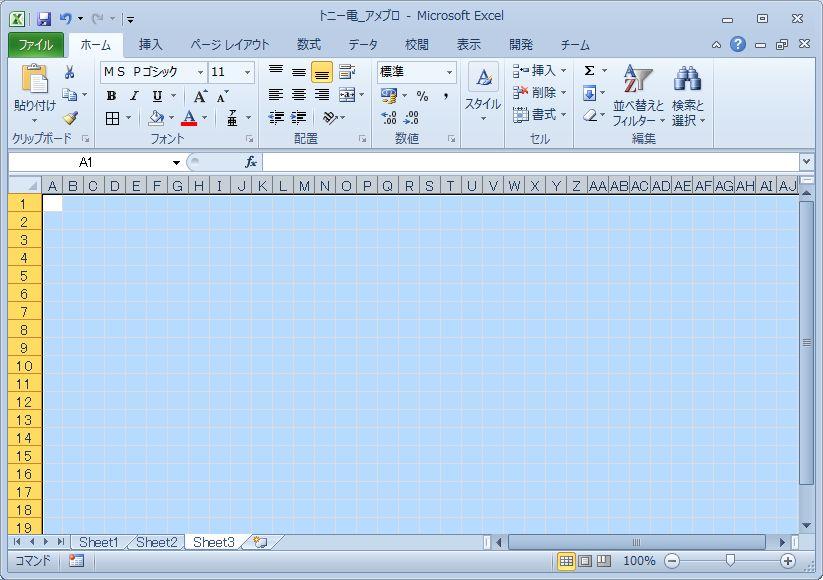Click the red font color swatch

189,119
